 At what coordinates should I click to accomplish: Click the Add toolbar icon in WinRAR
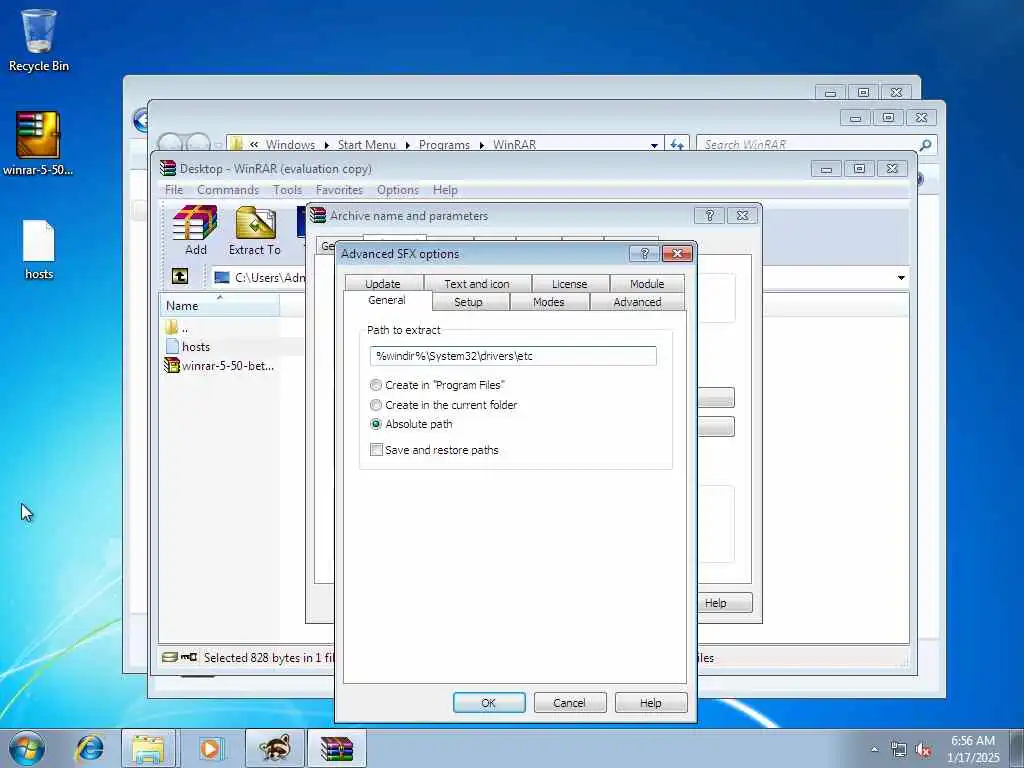tap(195, 230)
